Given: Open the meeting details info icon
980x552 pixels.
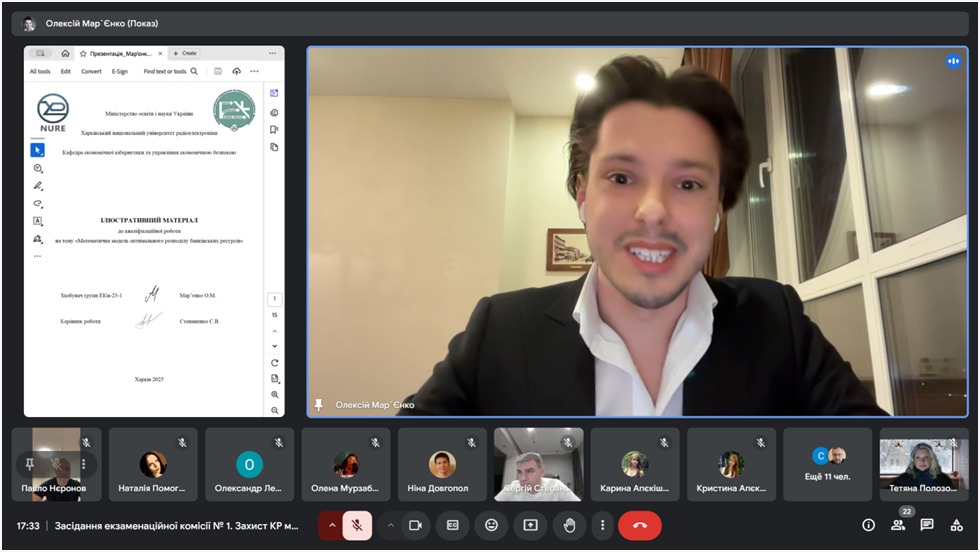Looking at the screenshot, I should click(868, 525).
